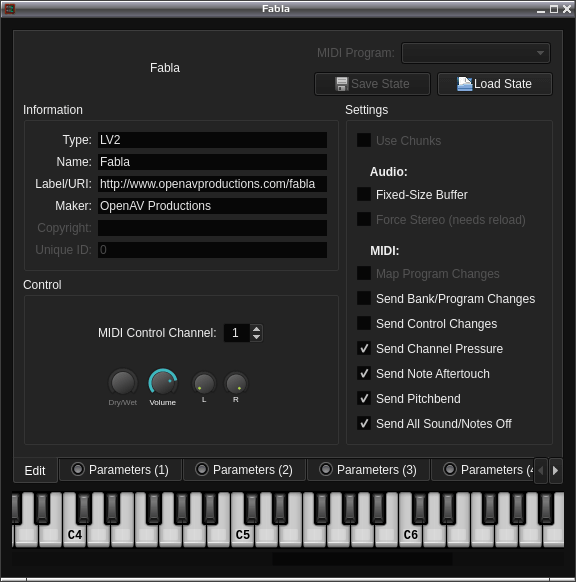
Task: Disable Send Pitchbend checkbox
Action: click(364, 398)
